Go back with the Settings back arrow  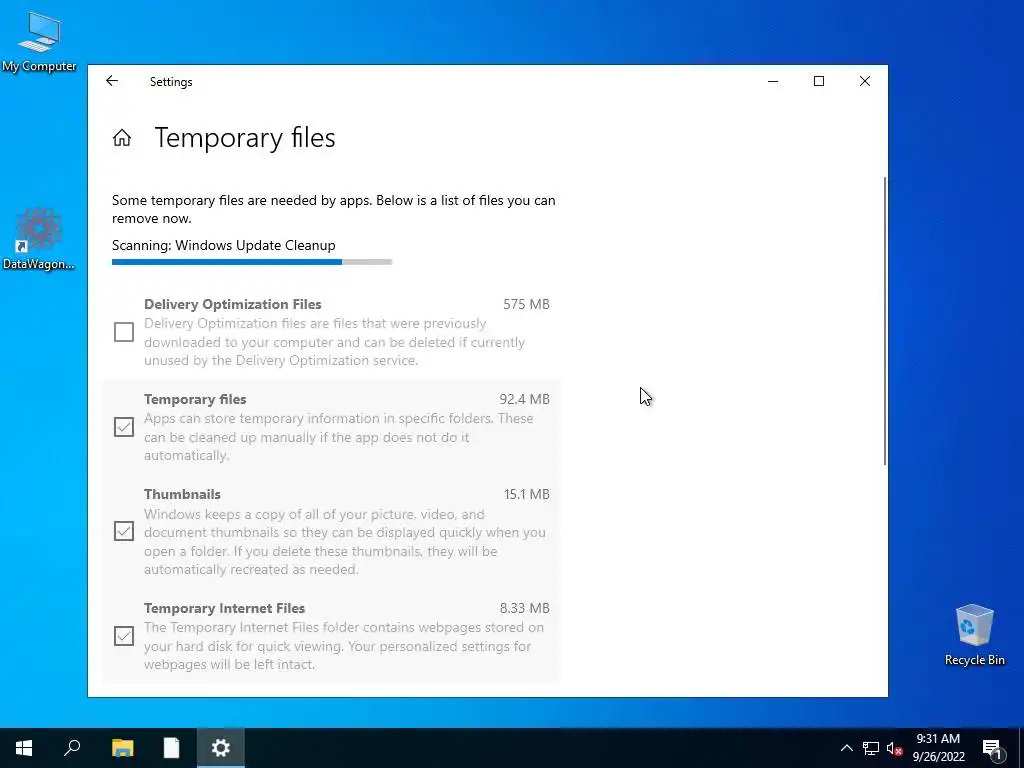click(x=112, y=81)
